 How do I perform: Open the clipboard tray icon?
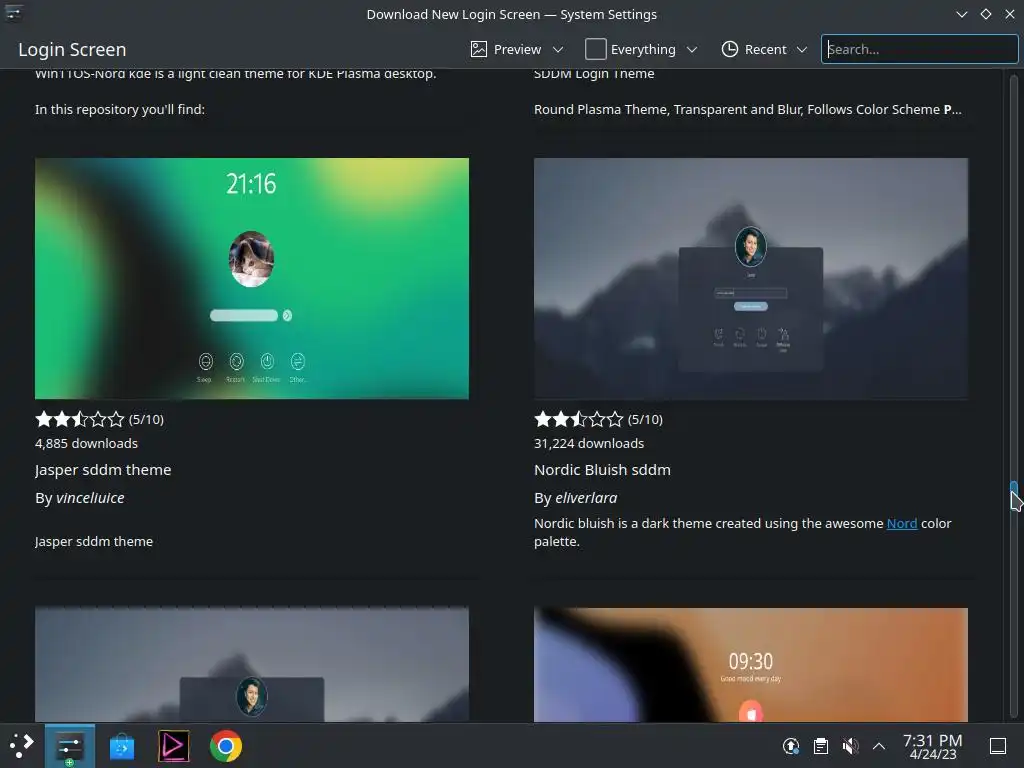pos(821,746)
